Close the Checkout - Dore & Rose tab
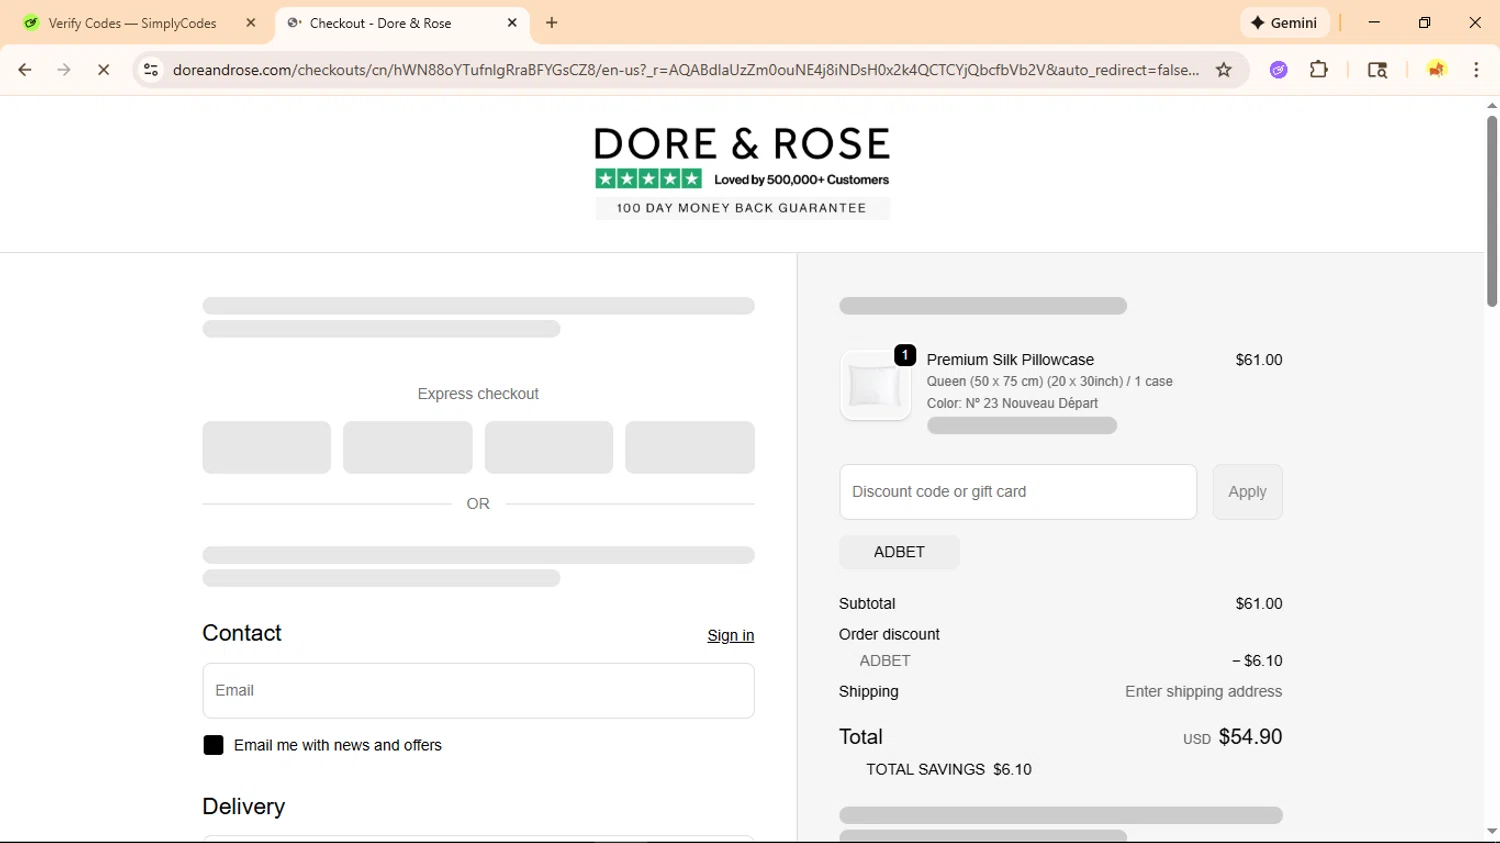Screen dimensions: 1500x843 click(x=512, y=23)
